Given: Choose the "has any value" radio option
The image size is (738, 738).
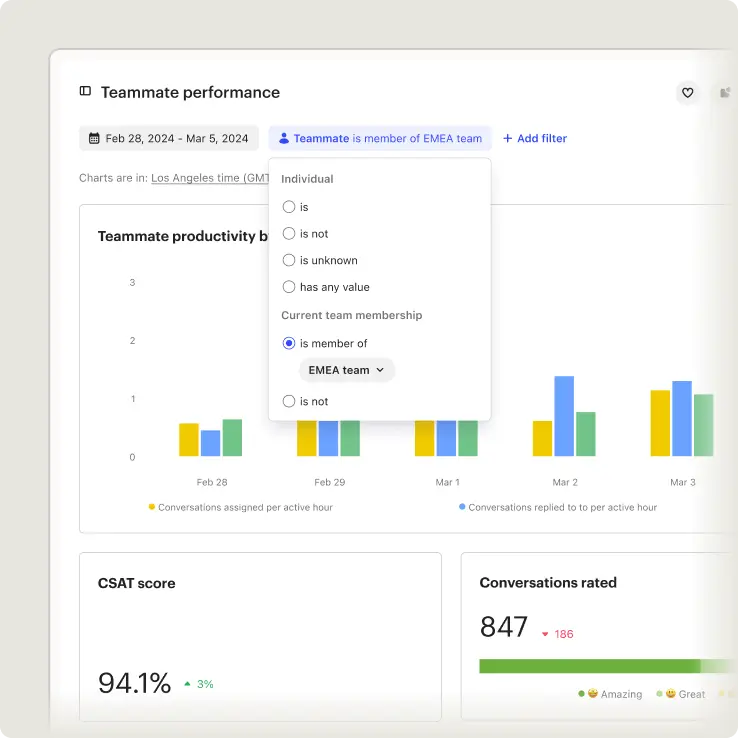Looking at the screenshot, I should [x=289, y=287].
